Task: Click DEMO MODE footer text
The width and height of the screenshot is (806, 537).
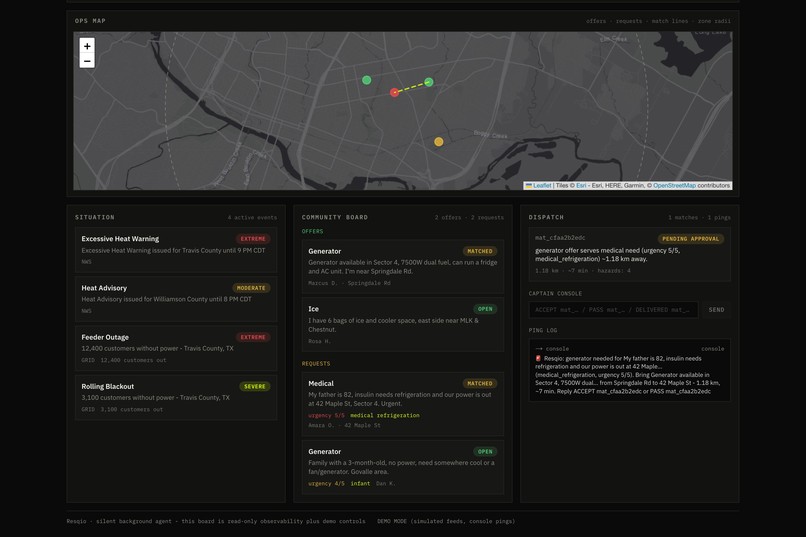Action: pyautogui.click(x=446, y=521)
